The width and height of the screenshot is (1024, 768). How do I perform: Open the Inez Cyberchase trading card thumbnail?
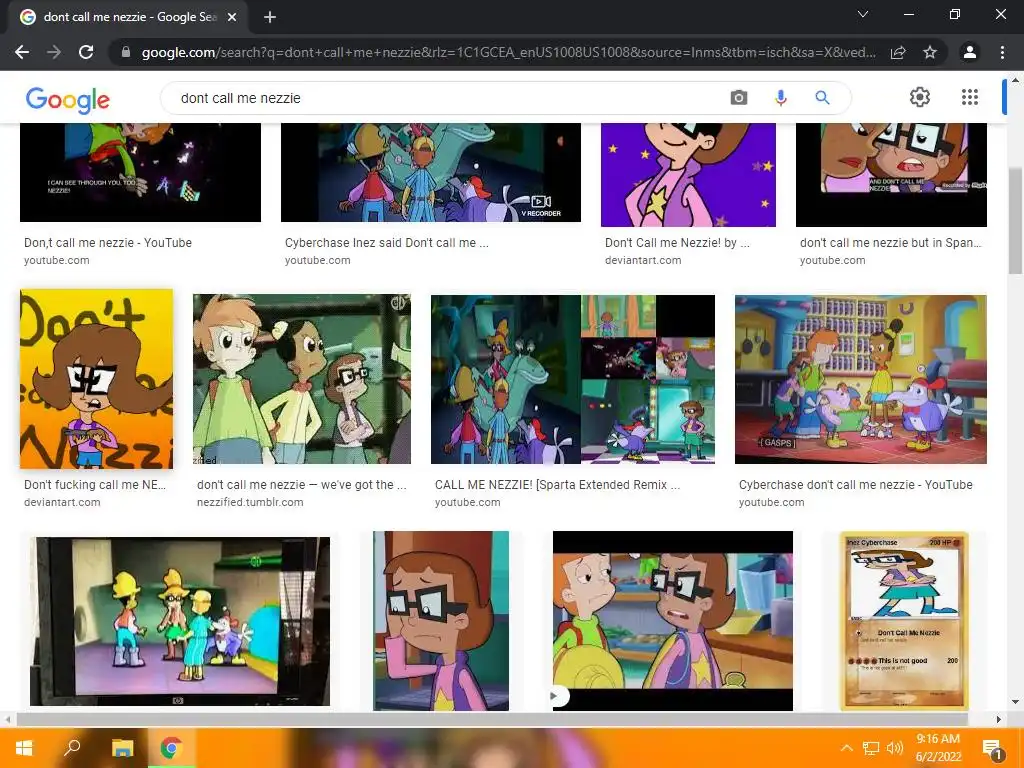pos(903,620)
